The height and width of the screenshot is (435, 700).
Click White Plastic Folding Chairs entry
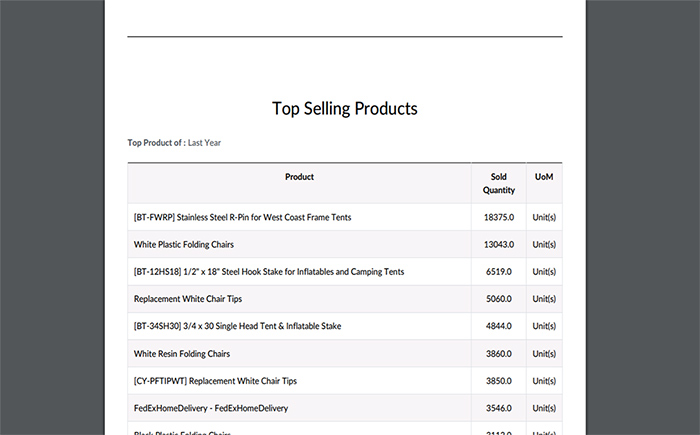pyautogui.click(x=183, y=245)
